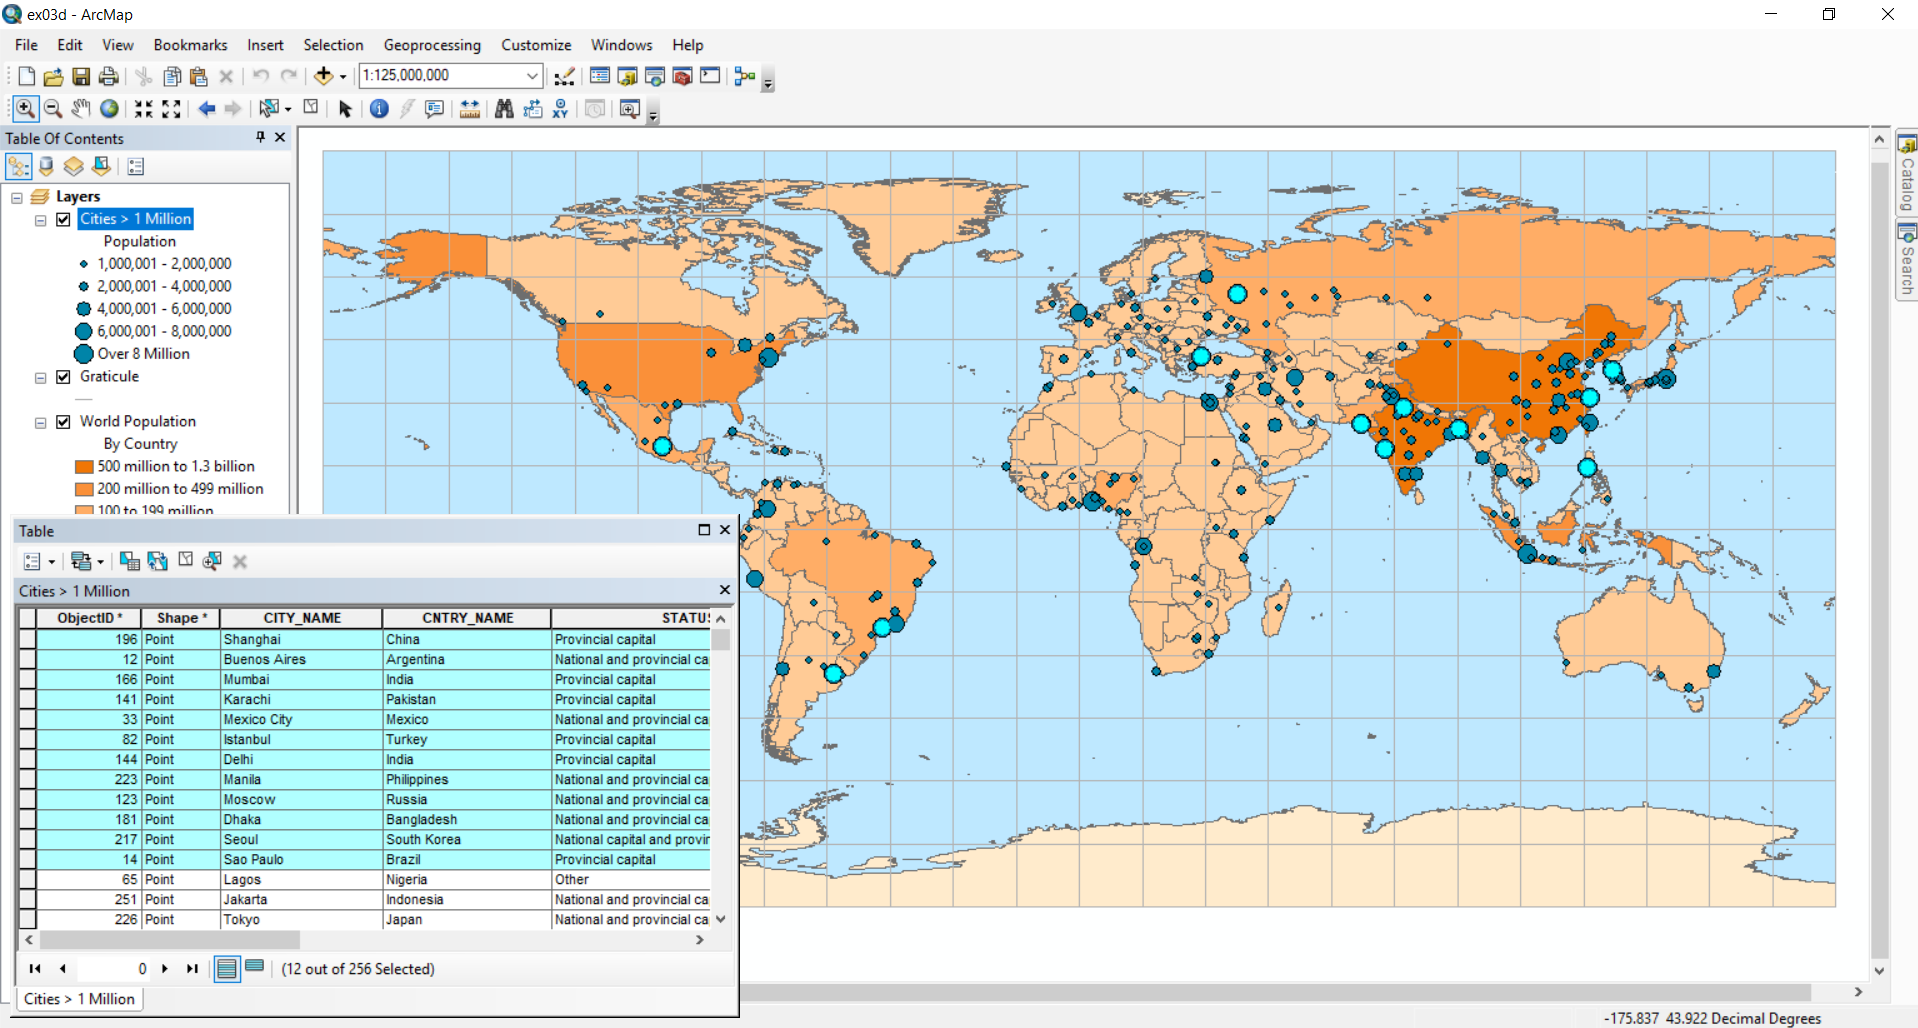Collapse the Layers data frame tree node

[16, 197]
